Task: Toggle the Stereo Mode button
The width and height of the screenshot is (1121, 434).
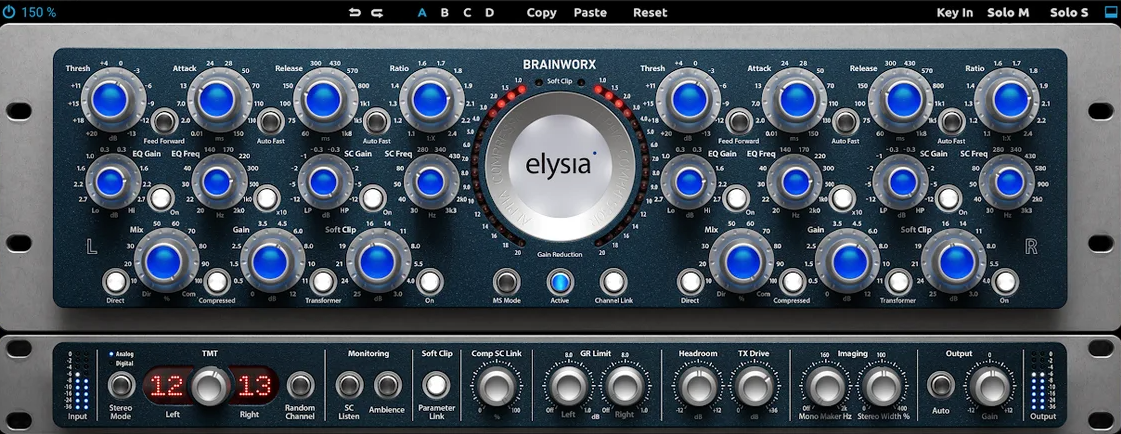Action: 121,385
